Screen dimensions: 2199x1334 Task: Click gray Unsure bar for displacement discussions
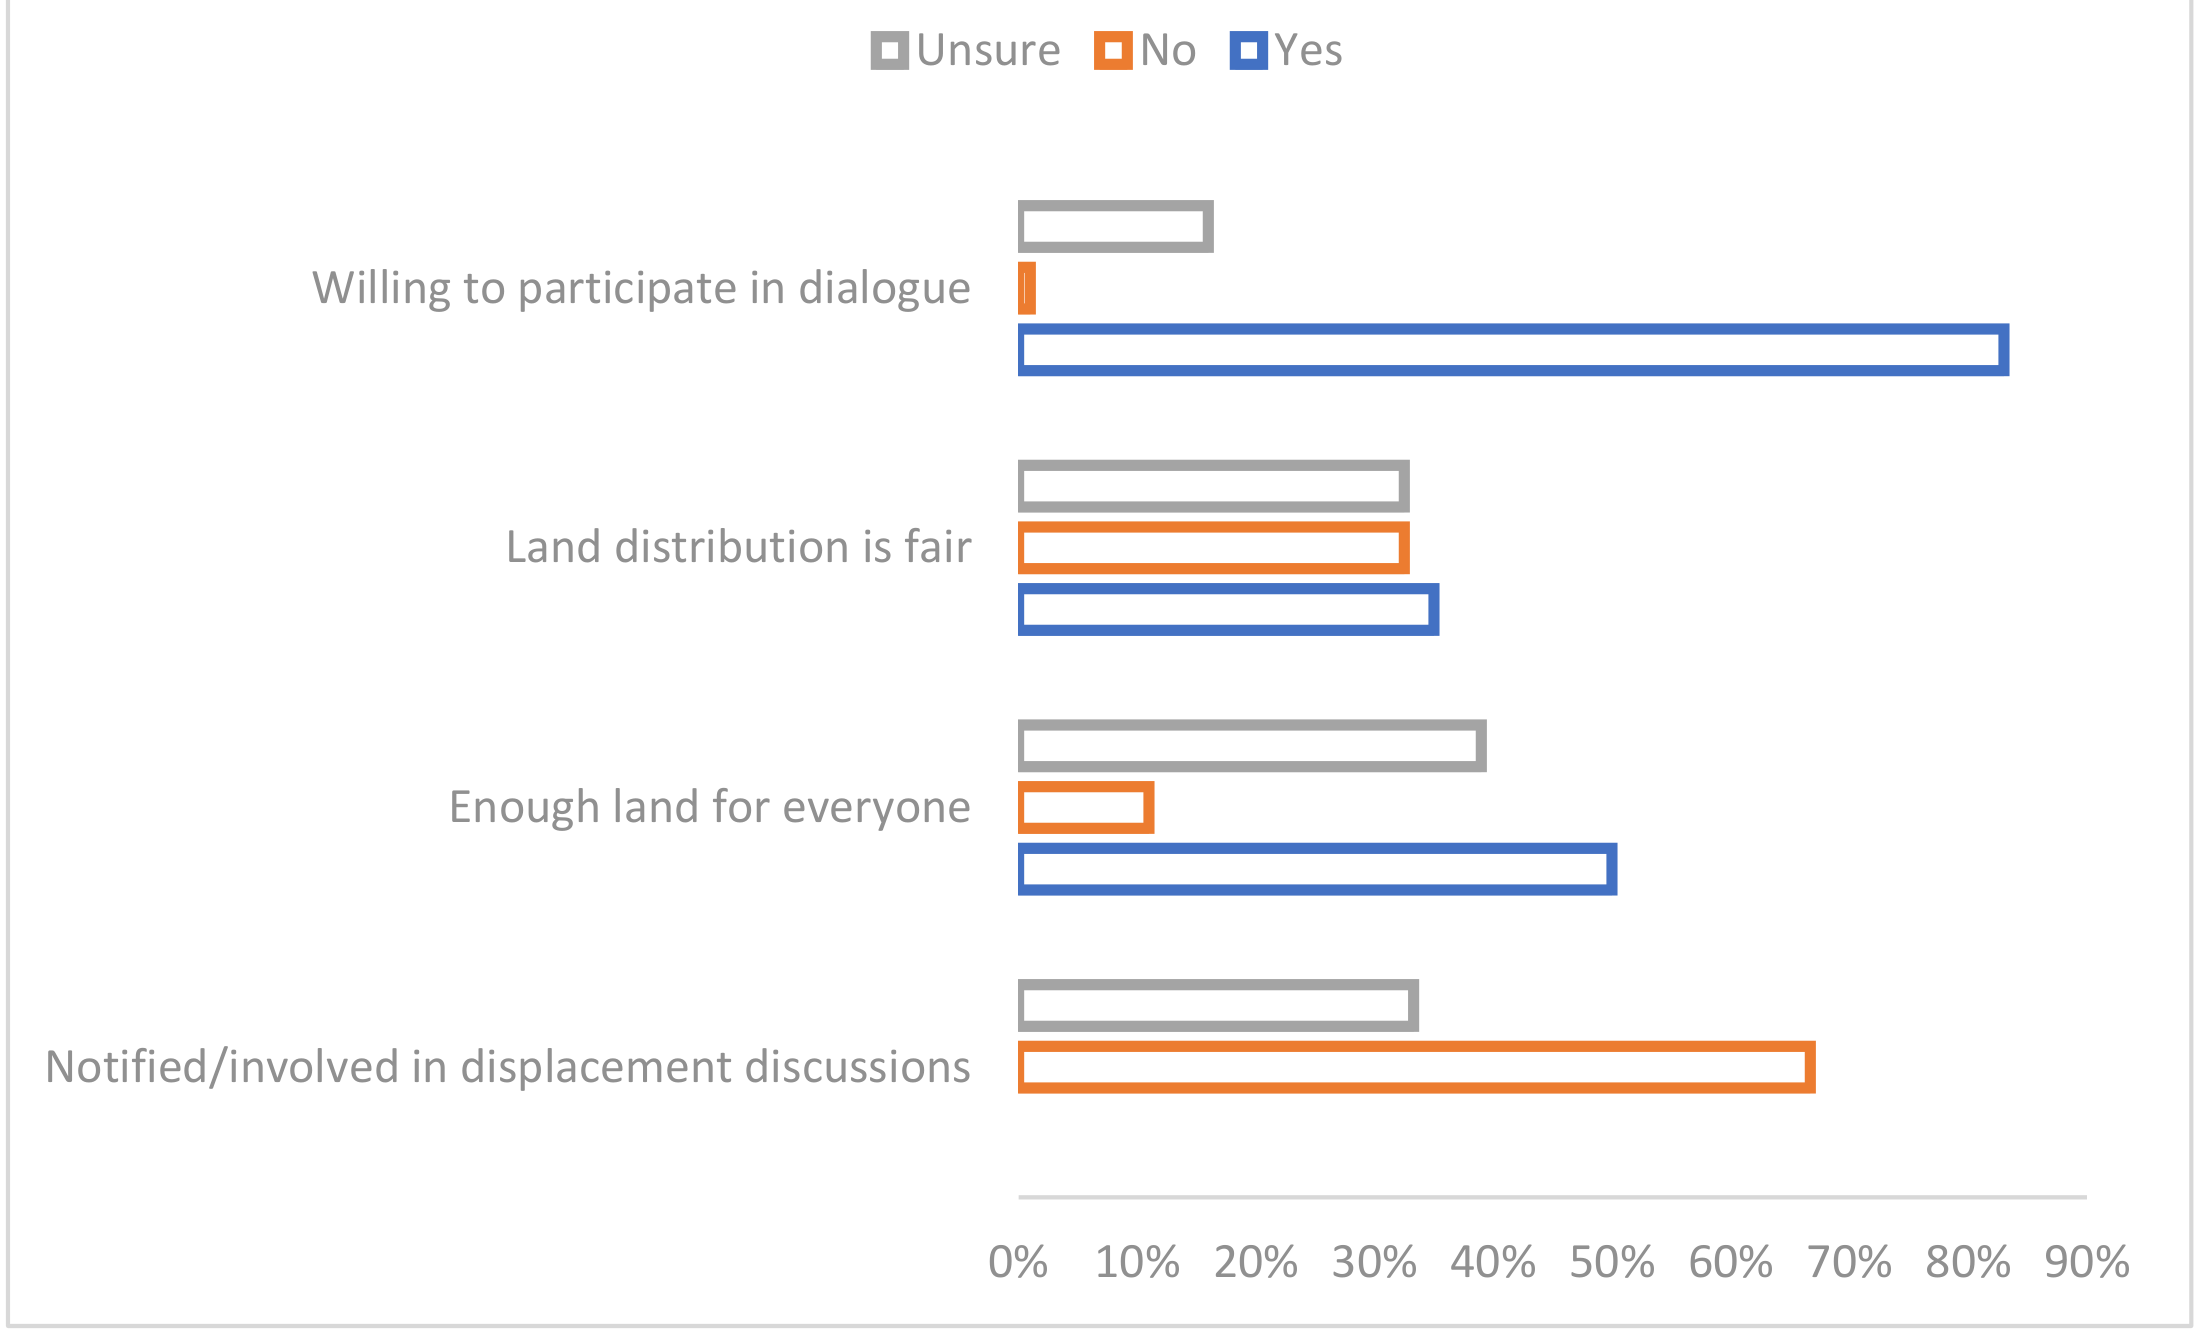click(x=1218, y=1006)
